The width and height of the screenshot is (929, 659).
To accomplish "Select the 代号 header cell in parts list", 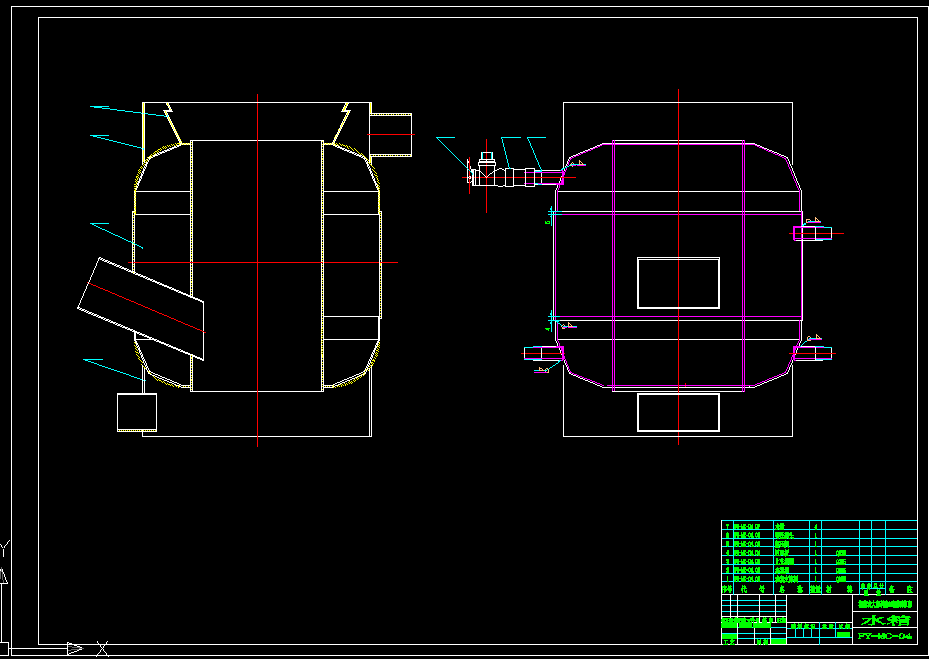I will coord(753,589).
